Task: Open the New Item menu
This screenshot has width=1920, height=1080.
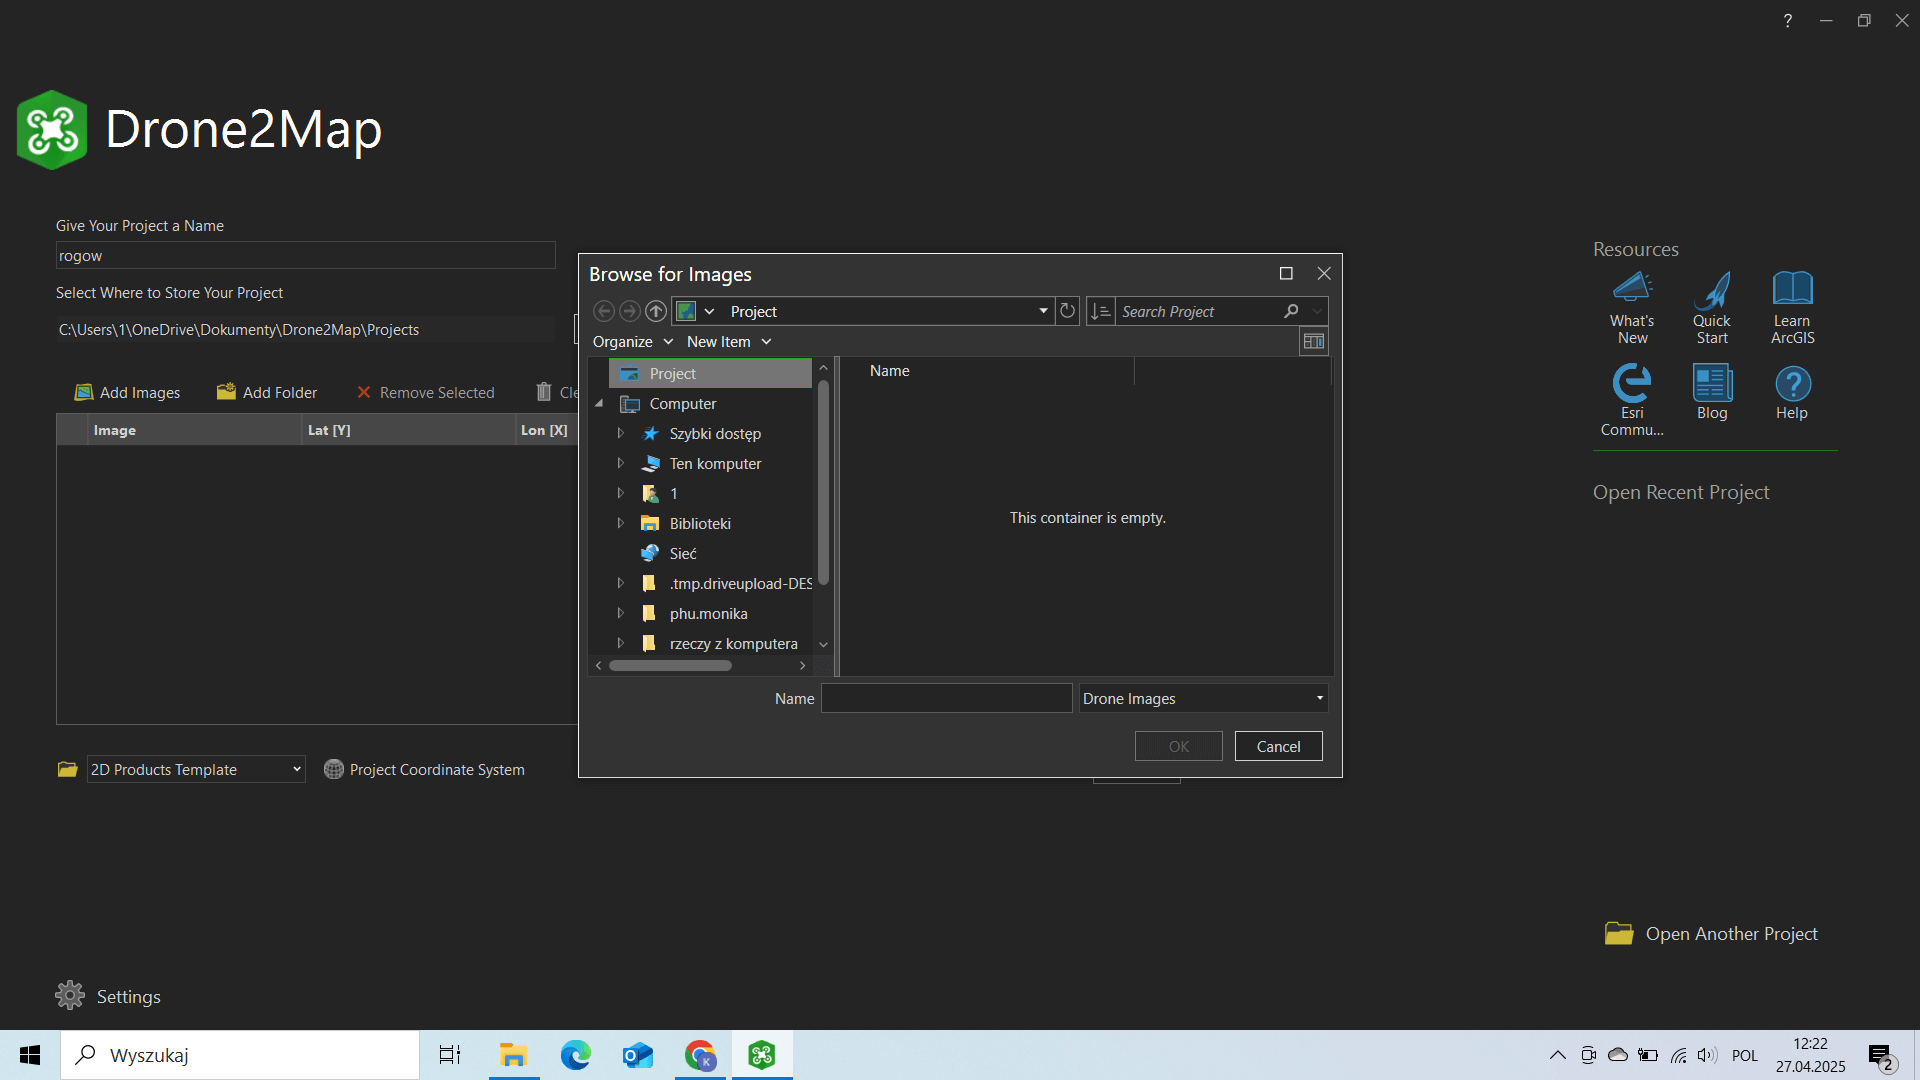Action: 729,341
